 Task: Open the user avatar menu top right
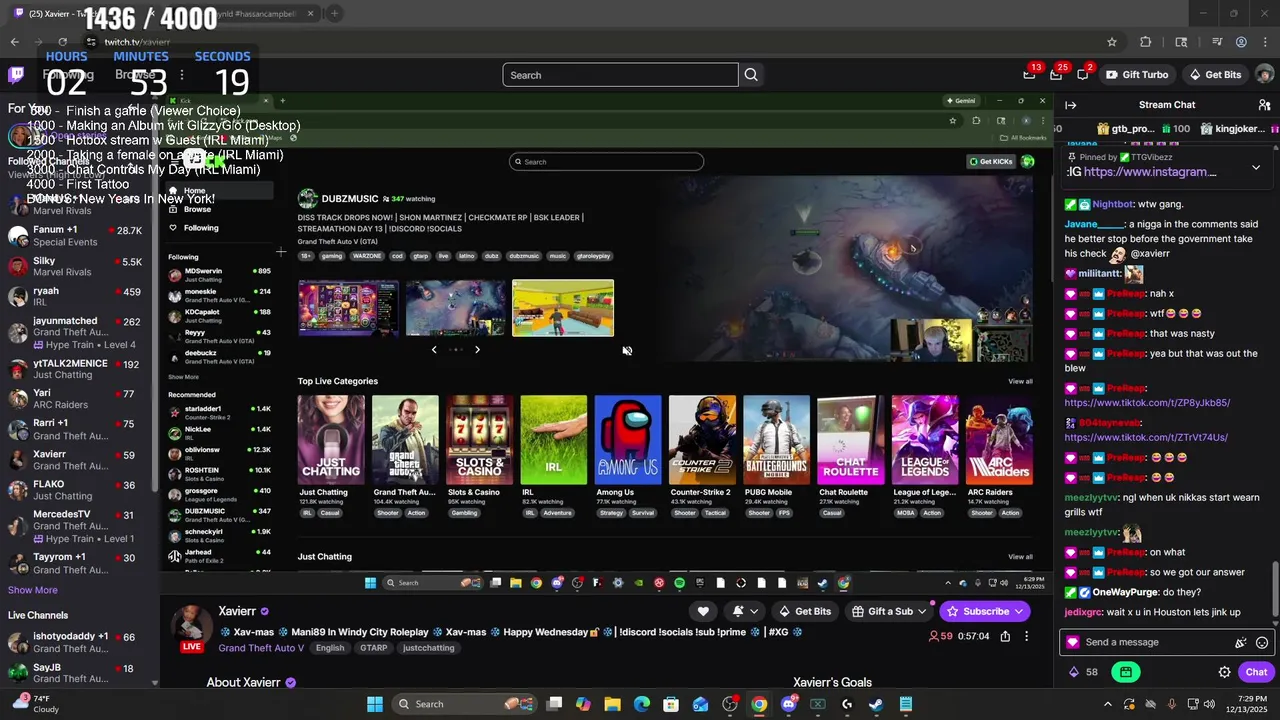pos(1264,75)
